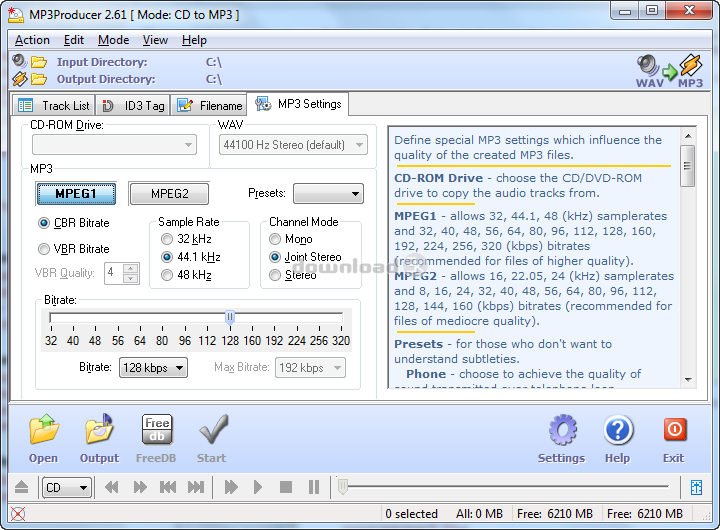
Task: Switch to the Track List tab
Action: click(54, 106)
